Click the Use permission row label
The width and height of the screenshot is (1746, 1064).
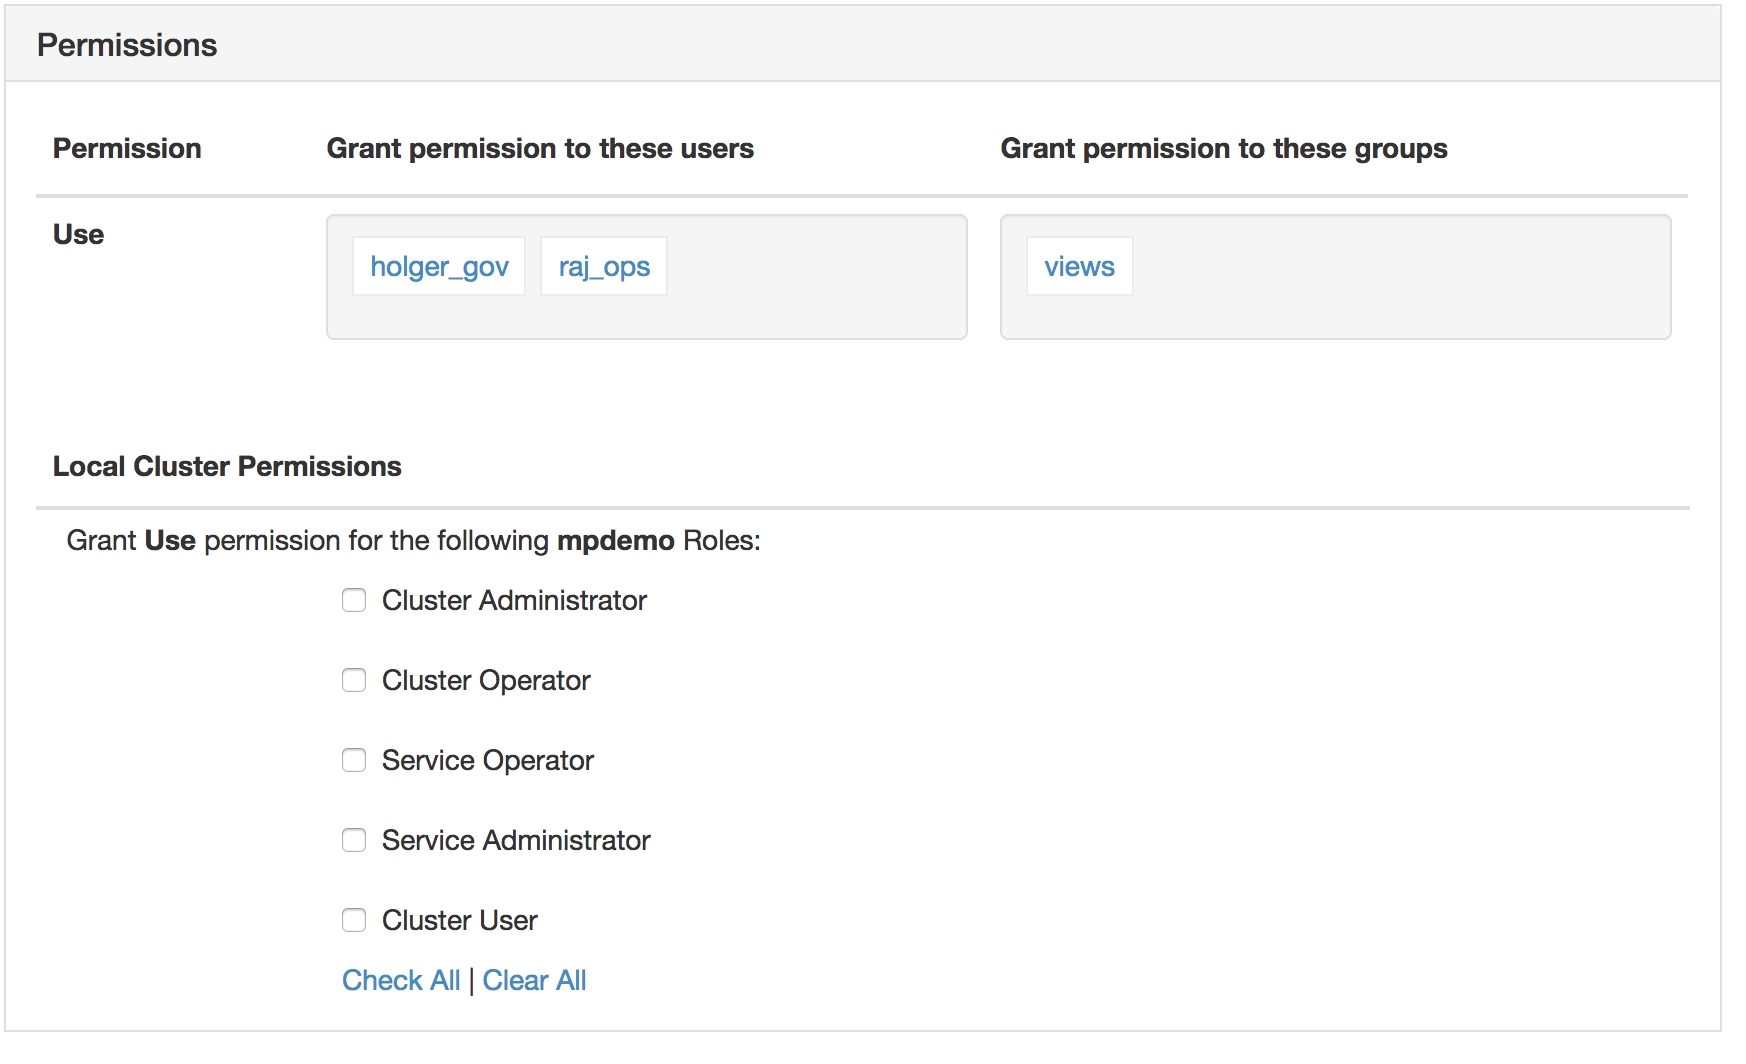click(x=77, y=234)
